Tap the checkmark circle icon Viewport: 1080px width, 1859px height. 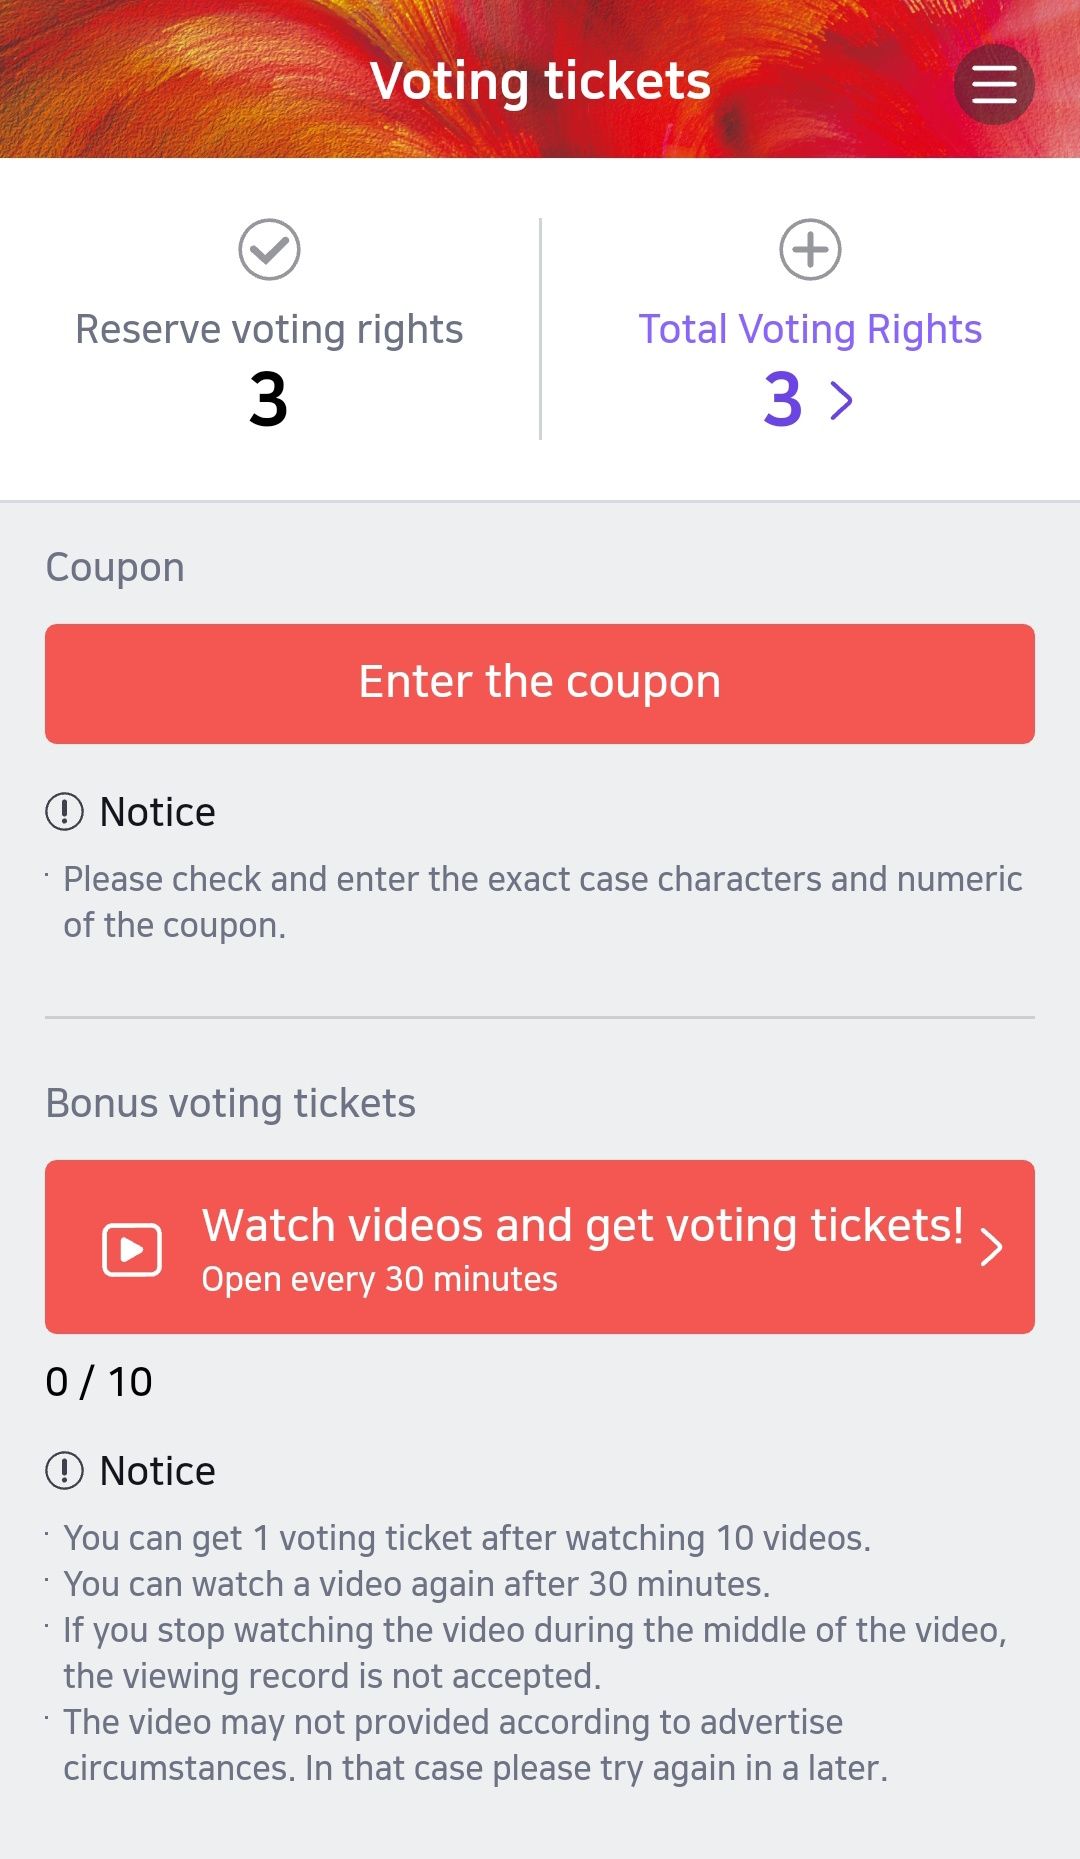[x=269, y=249]
